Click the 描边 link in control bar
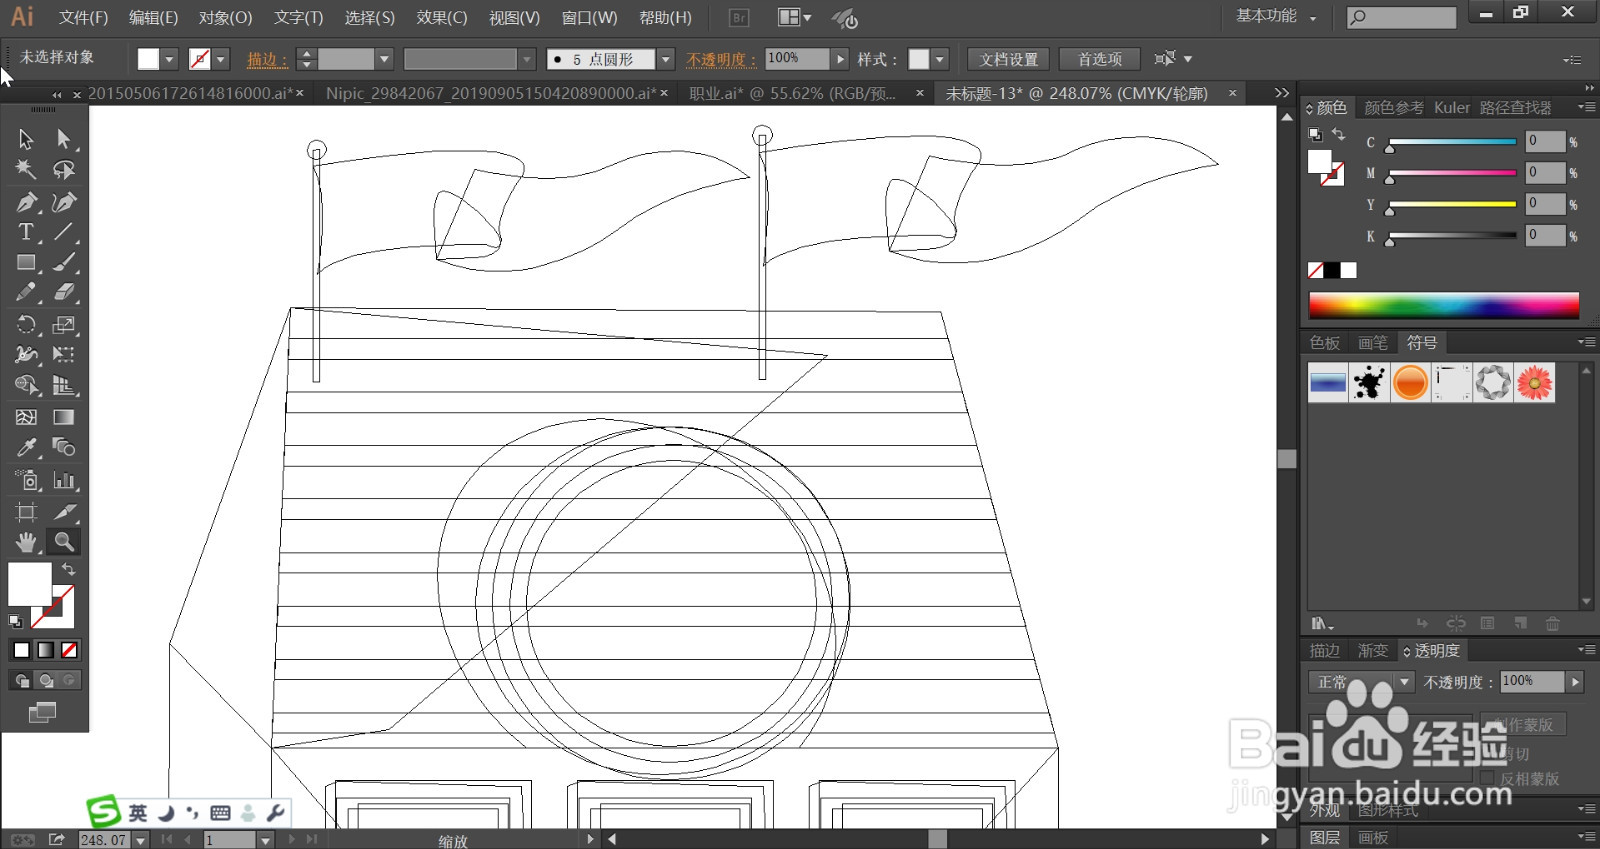The image size is (1600, 849). click(x=267, y=59)
